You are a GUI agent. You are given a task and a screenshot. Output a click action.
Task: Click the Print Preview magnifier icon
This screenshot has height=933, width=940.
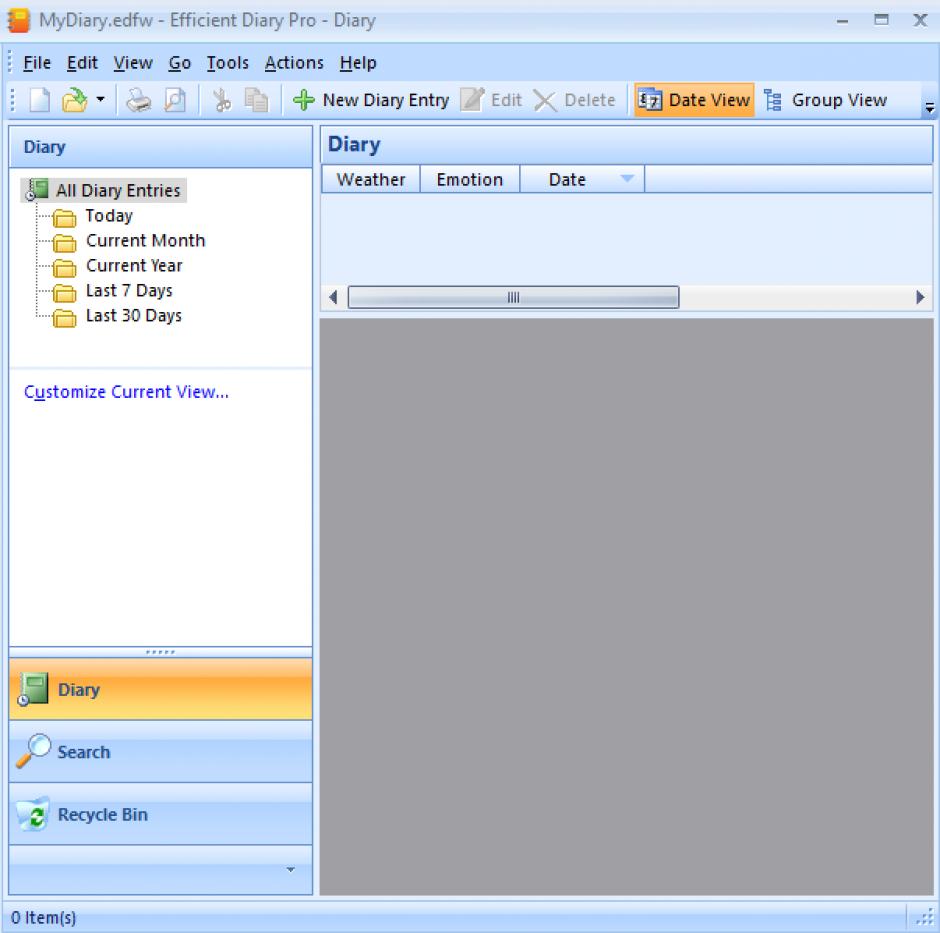point(174,100)
